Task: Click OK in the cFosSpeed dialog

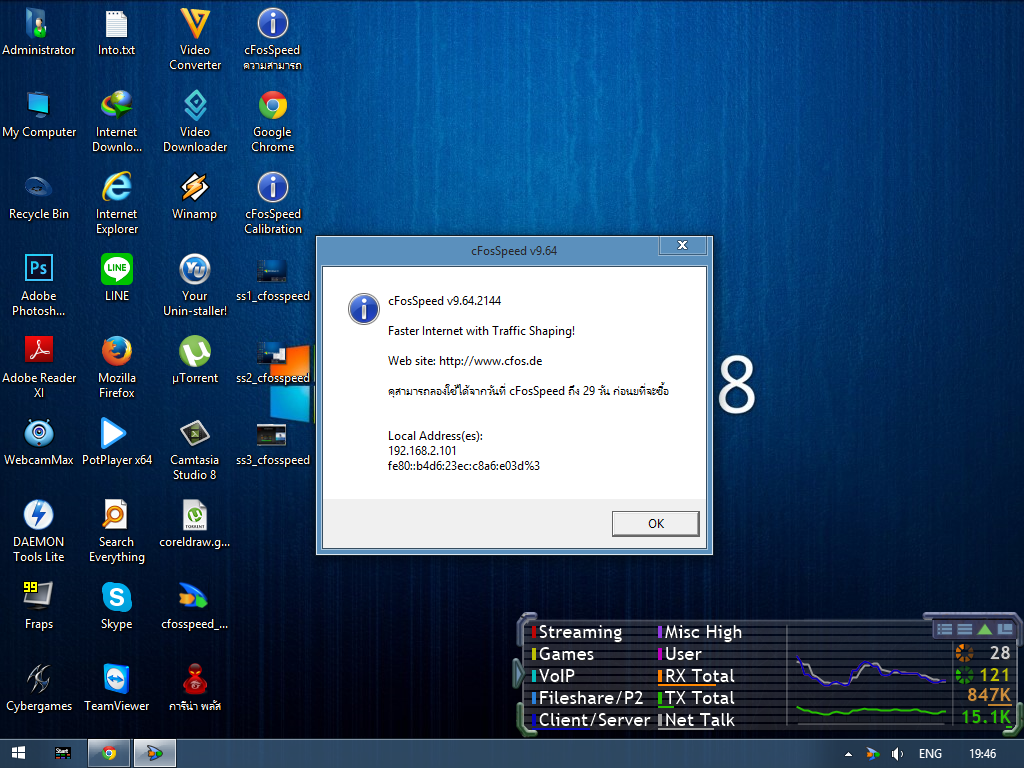Action: click(x=655, y=523)
